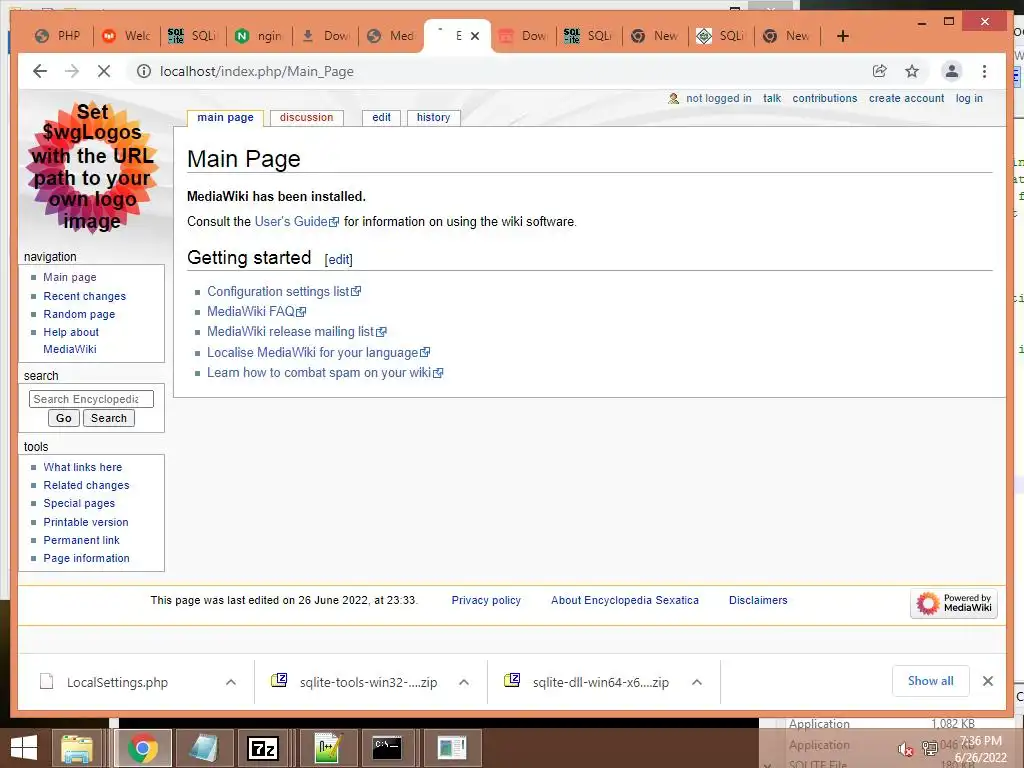Switch to the PHP browser tab

click(x=58, y=36)
